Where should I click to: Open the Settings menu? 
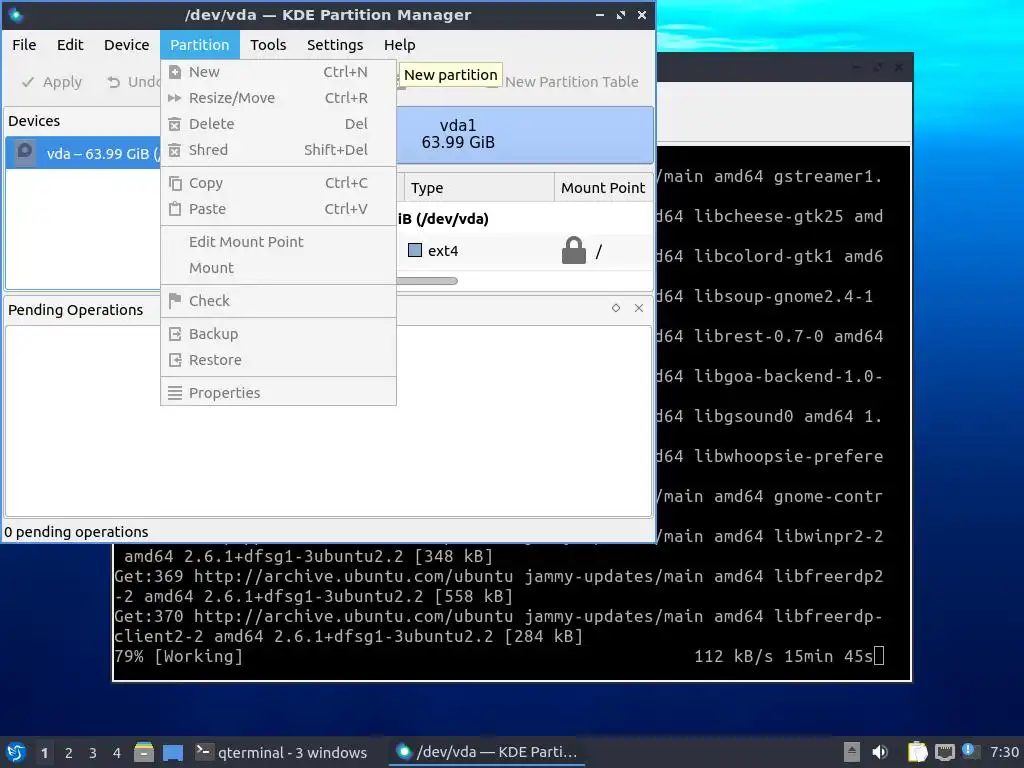335,45
